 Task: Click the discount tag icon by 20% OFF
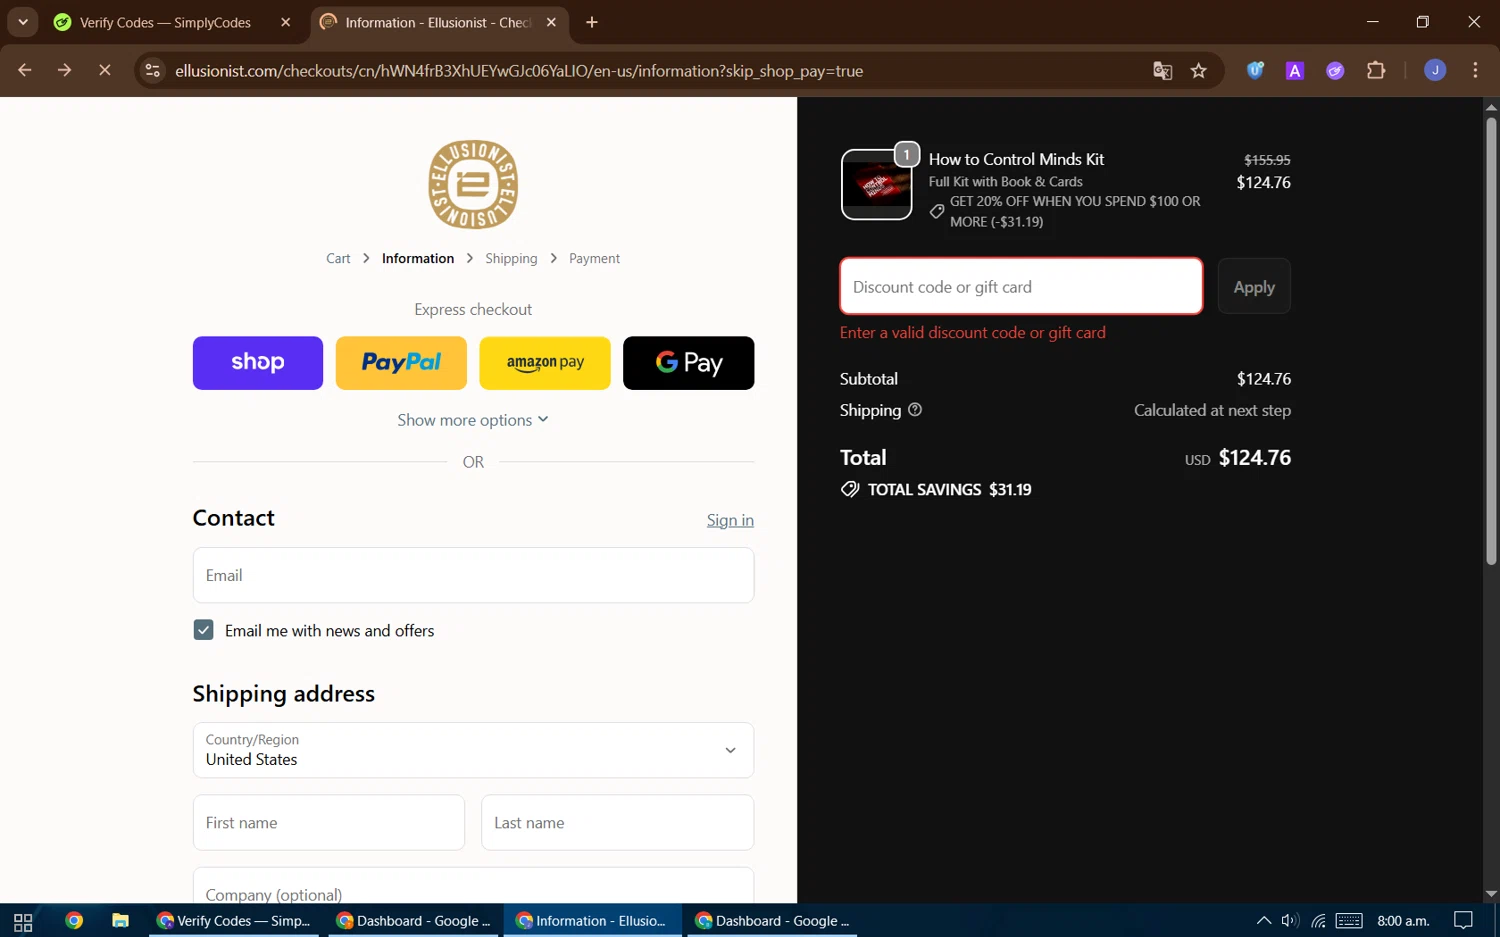(x=937, y=211)
